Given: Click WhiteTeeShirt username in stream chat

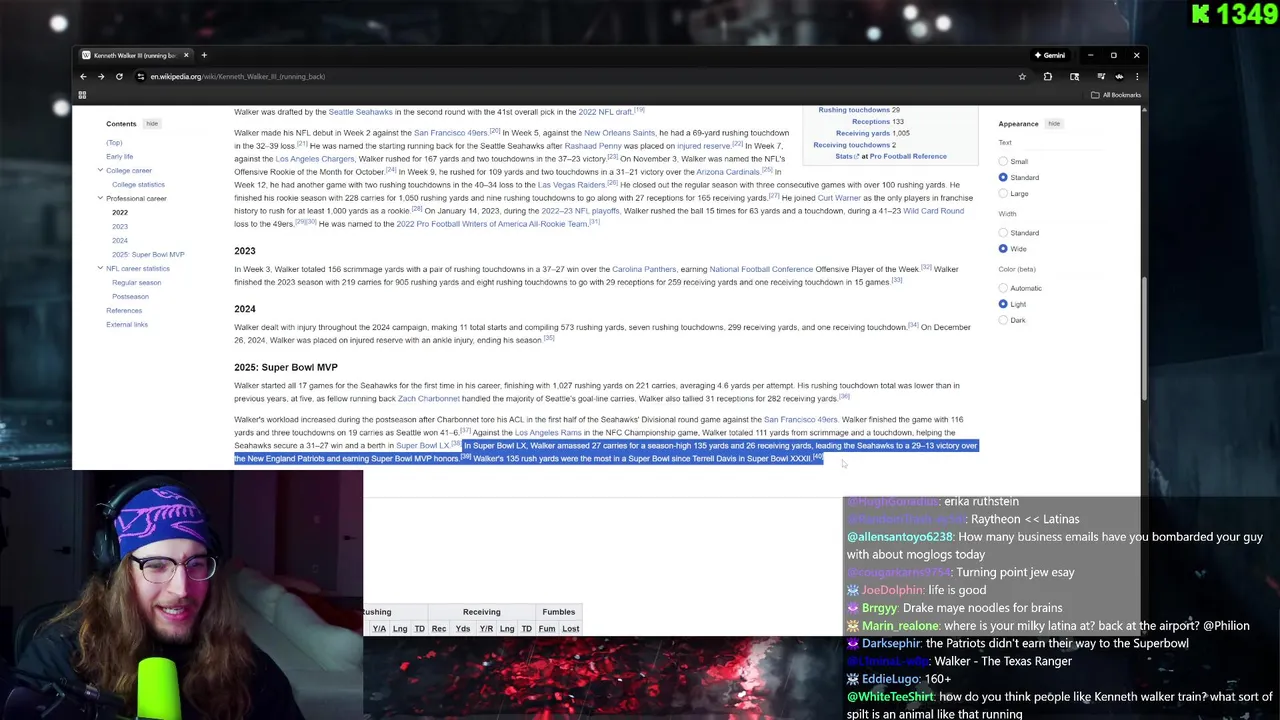Looking at the screenshot, I should (890, 697).
